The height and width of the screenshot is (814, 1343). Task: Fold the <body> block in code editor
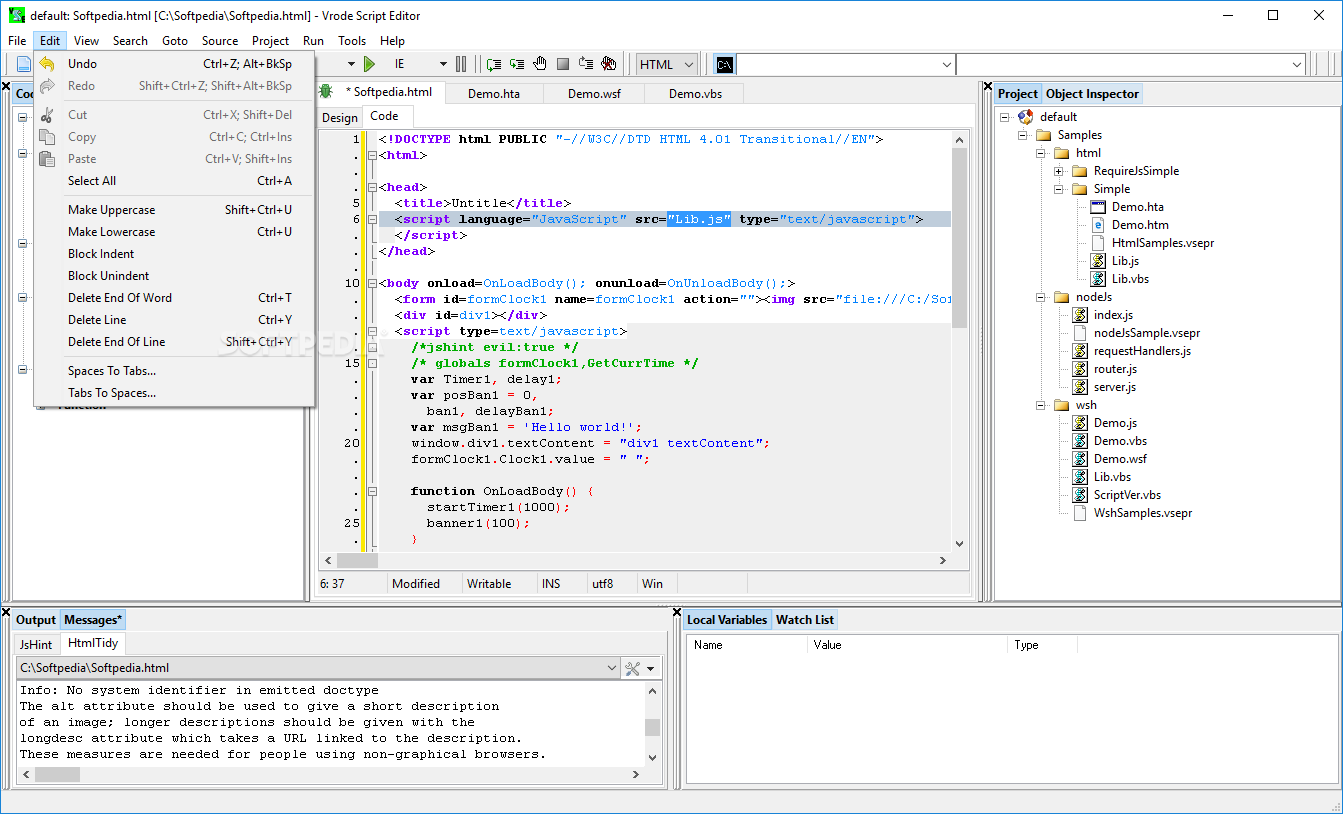[372, 283]
